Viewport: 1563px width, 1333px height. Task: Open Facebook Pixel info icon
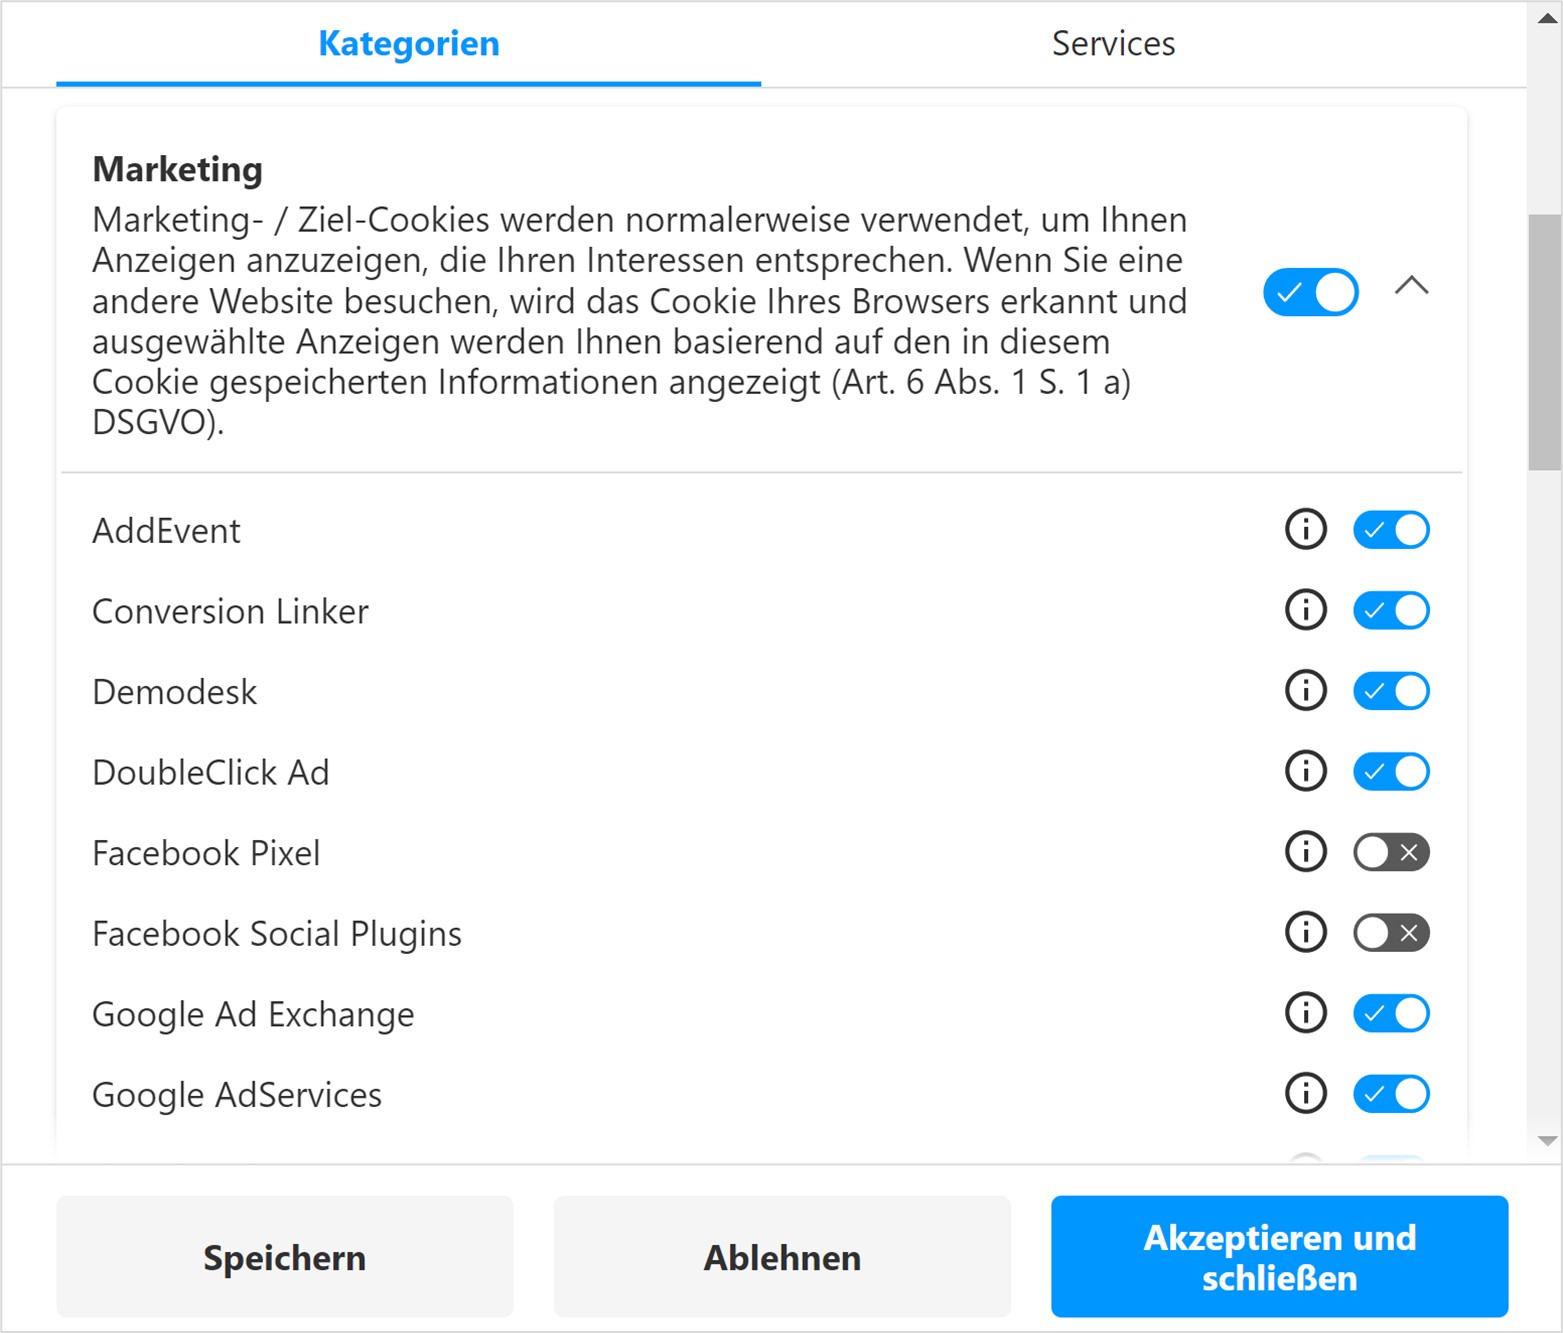pos(1305,852)
